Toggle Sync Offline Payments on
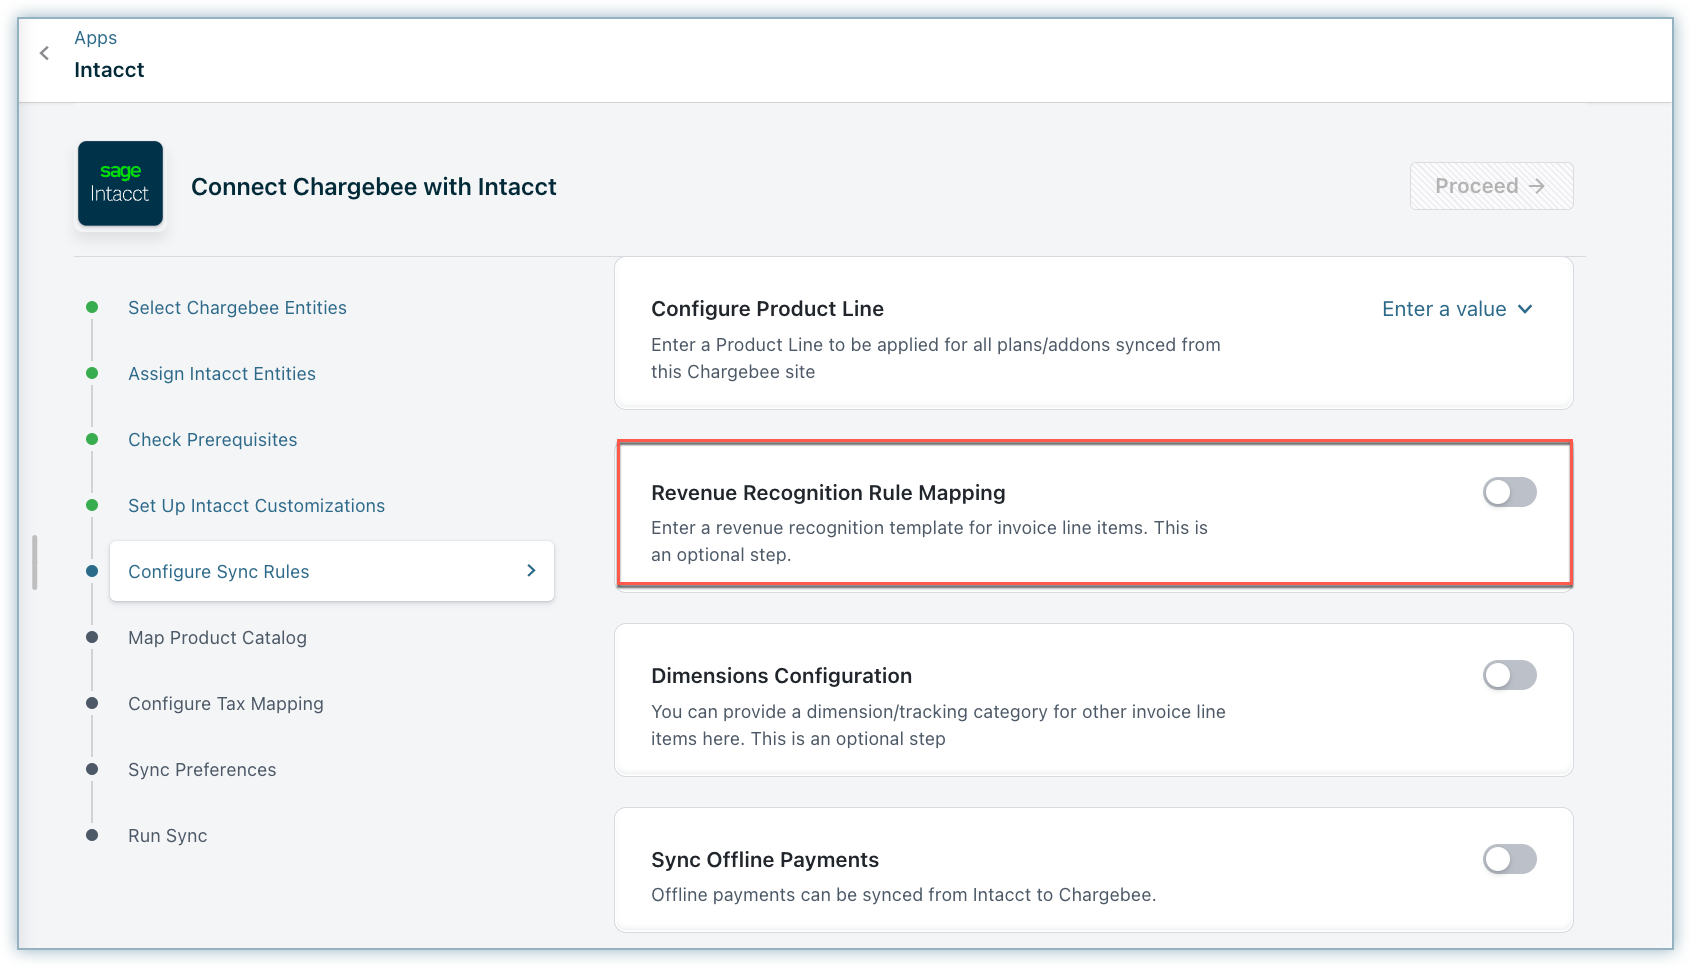 [x=1509, y=859]
